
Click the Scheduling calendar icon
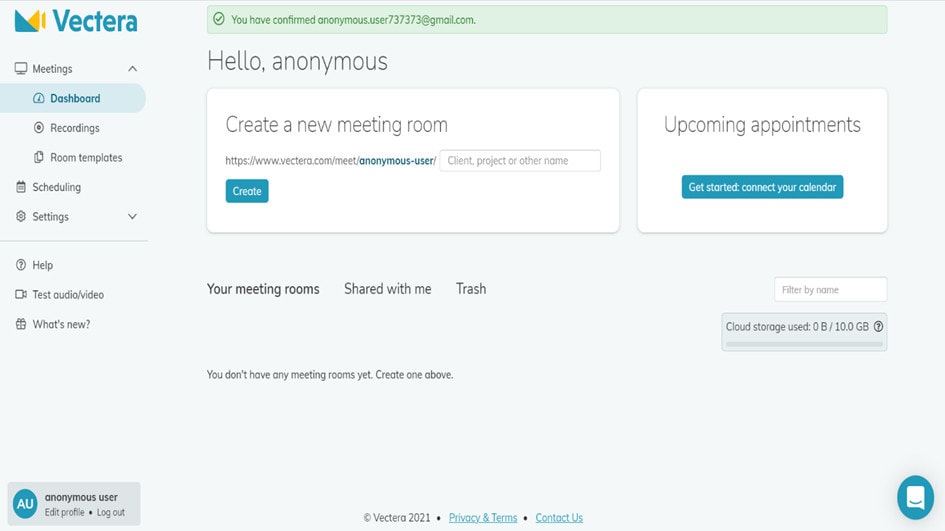21,187
